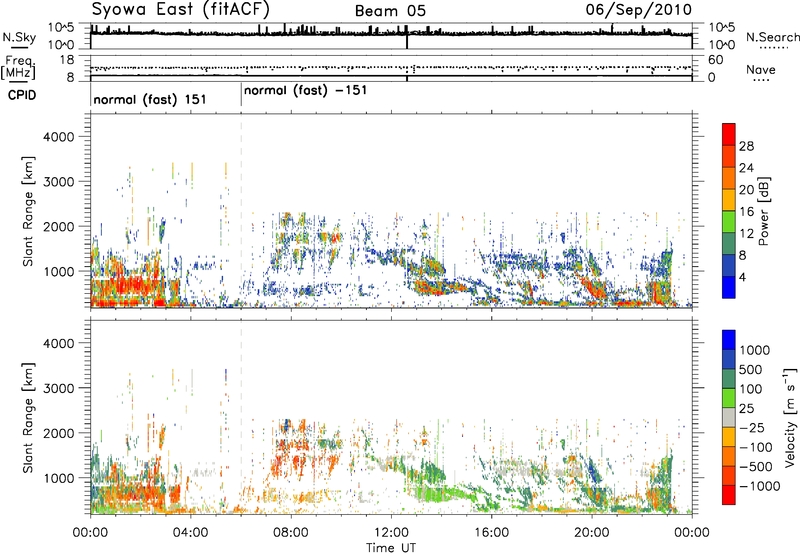Click the '20:00' time axis label
The height and width of the screenshot is (554, 800).
[x=591, y=532]
